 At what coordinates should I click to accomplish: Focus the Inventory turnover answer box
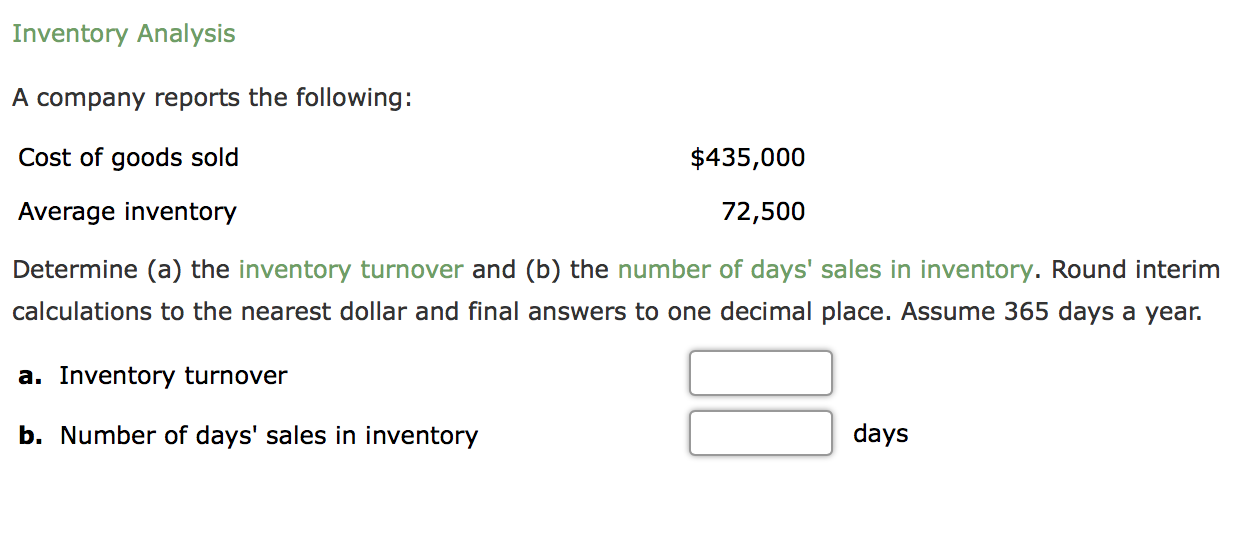click(x=760, y=373)
